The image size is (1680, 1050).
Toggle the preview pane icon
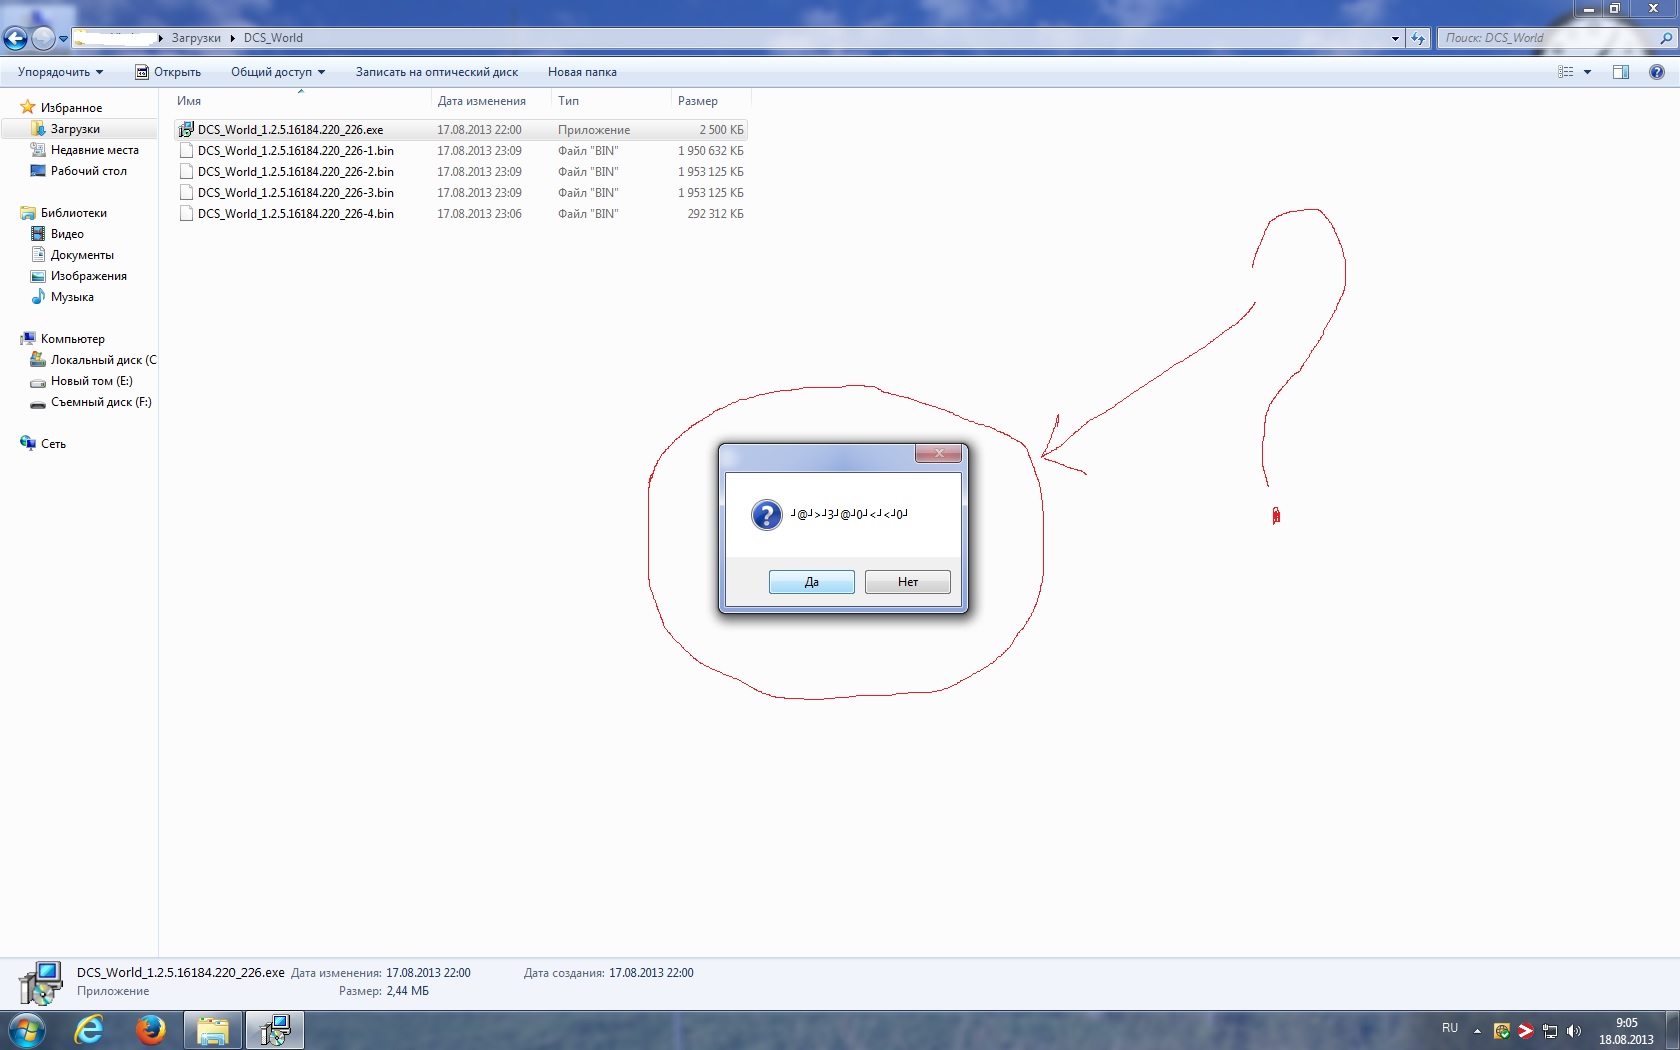click(1621, 72)
